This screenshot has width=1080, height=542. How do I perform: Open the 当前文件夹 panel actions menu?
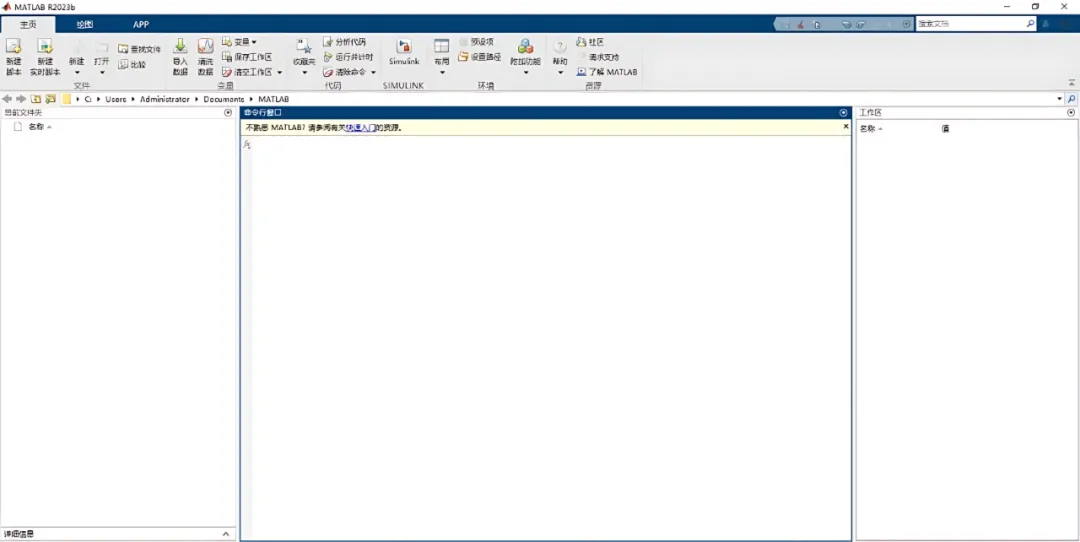(x=229, y=112)
